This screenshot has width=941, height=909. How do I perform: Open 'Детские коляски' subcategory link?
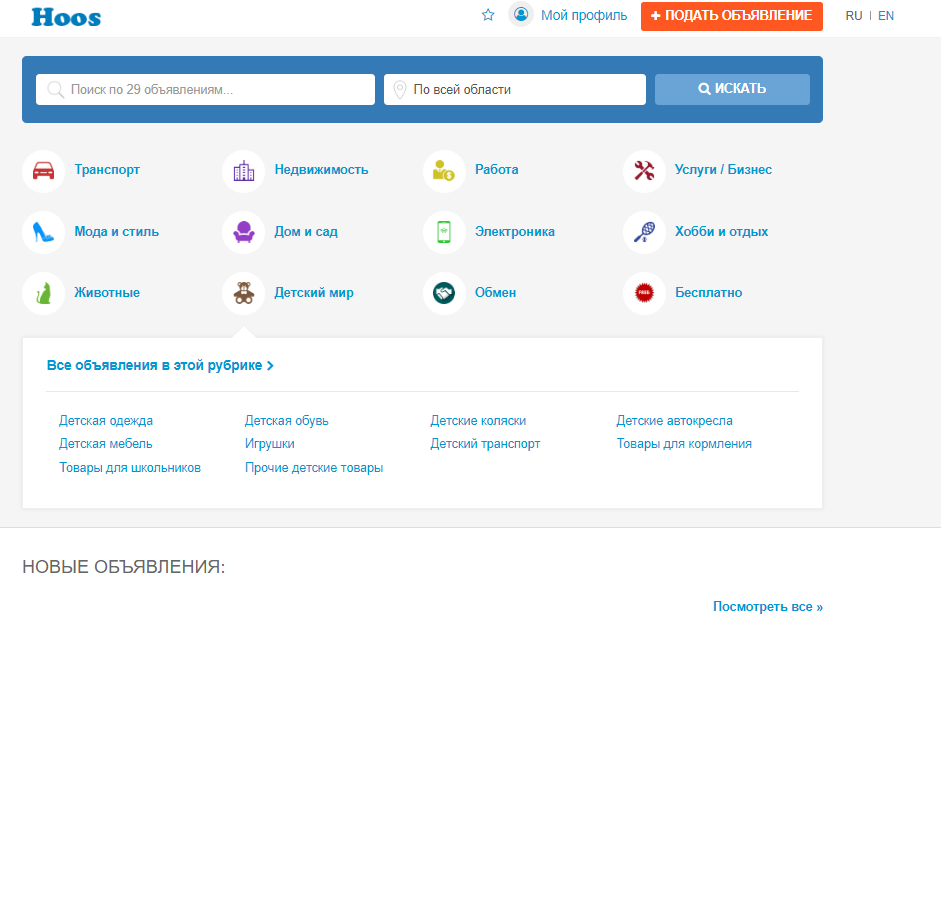point(478,421)
